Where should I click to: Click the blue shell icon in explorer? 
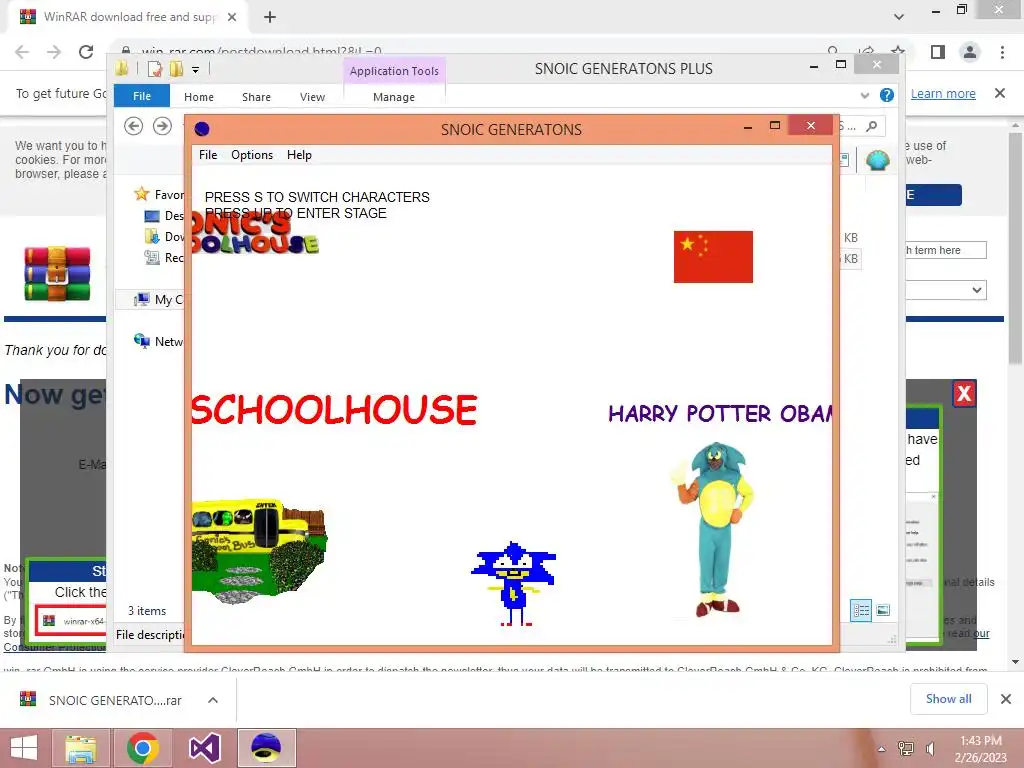click(x=878, y=160)
